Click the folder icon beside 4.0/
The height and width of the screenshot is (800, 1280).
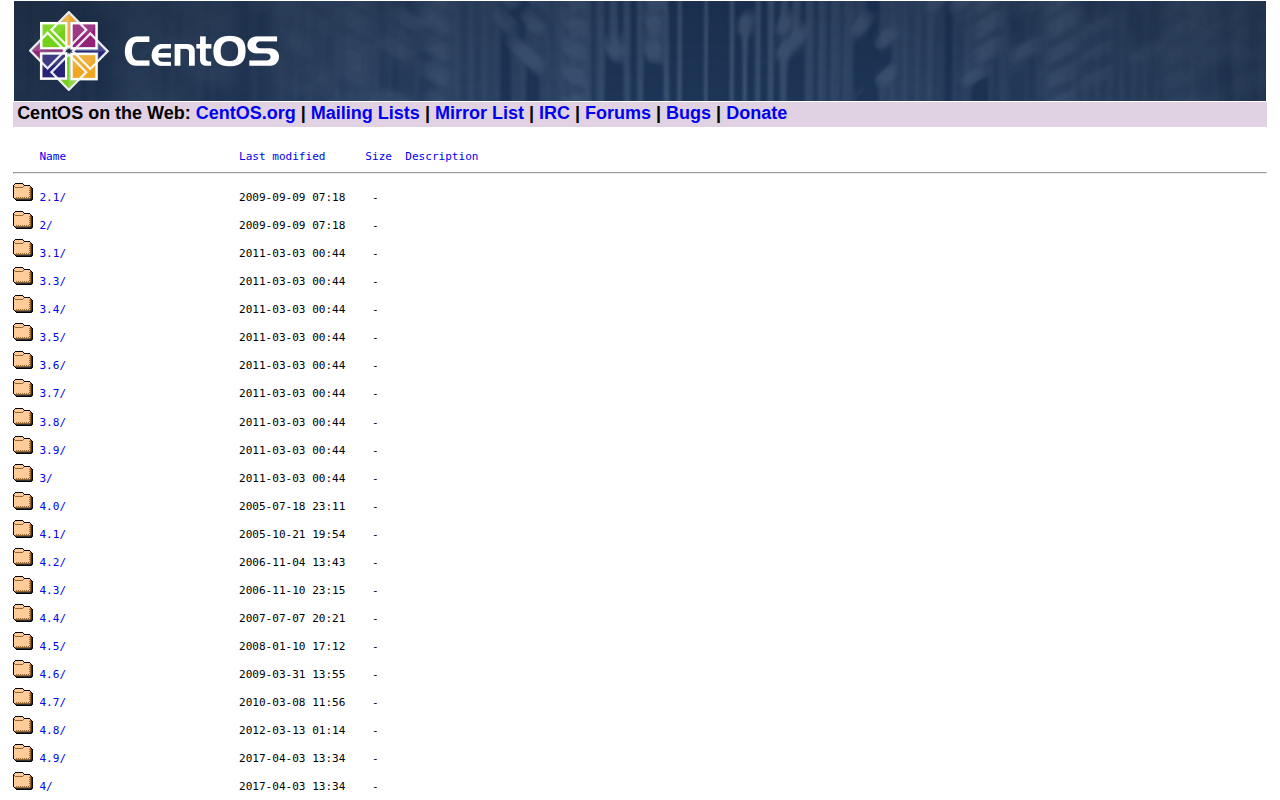[23, 500]
